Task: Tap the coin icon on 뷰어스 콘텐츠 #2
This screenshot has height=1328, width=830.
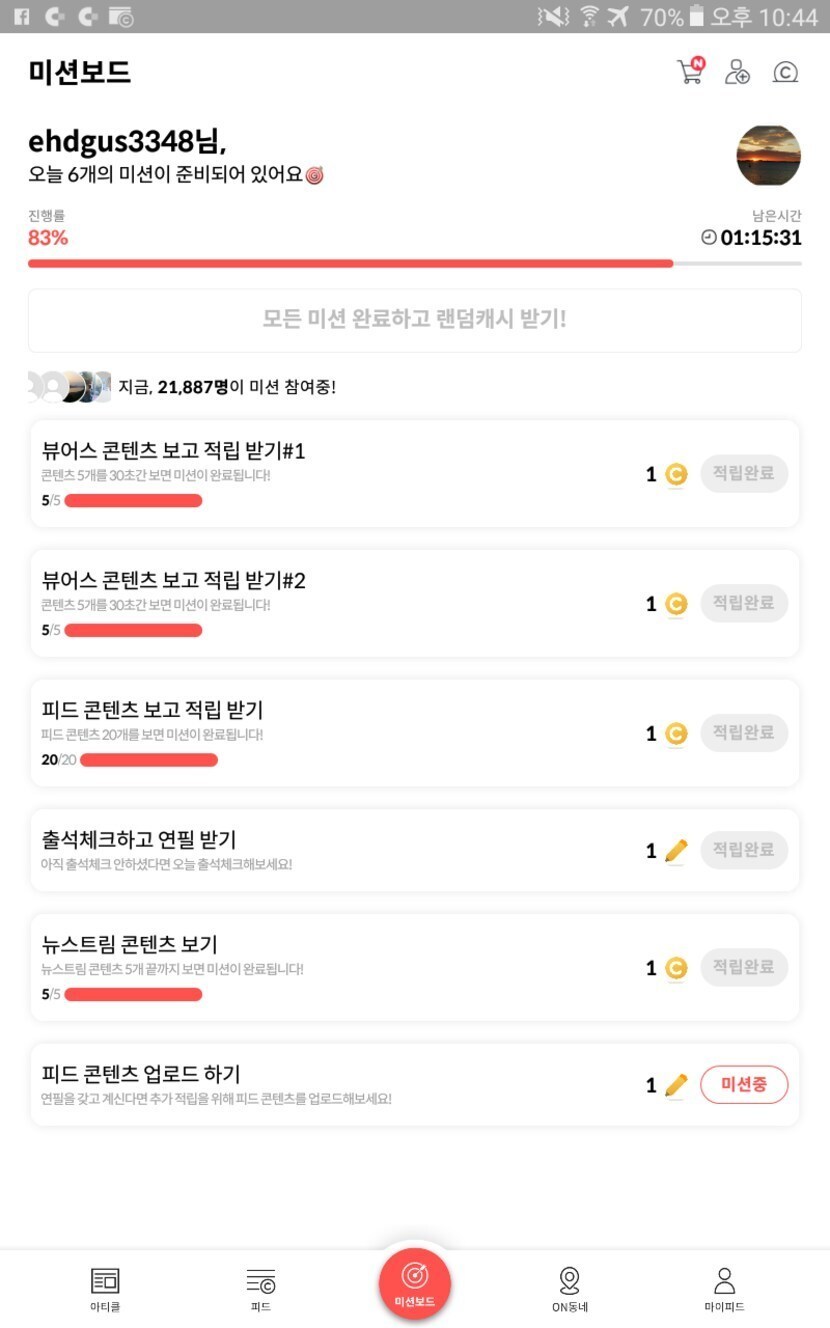Action: 676,604
